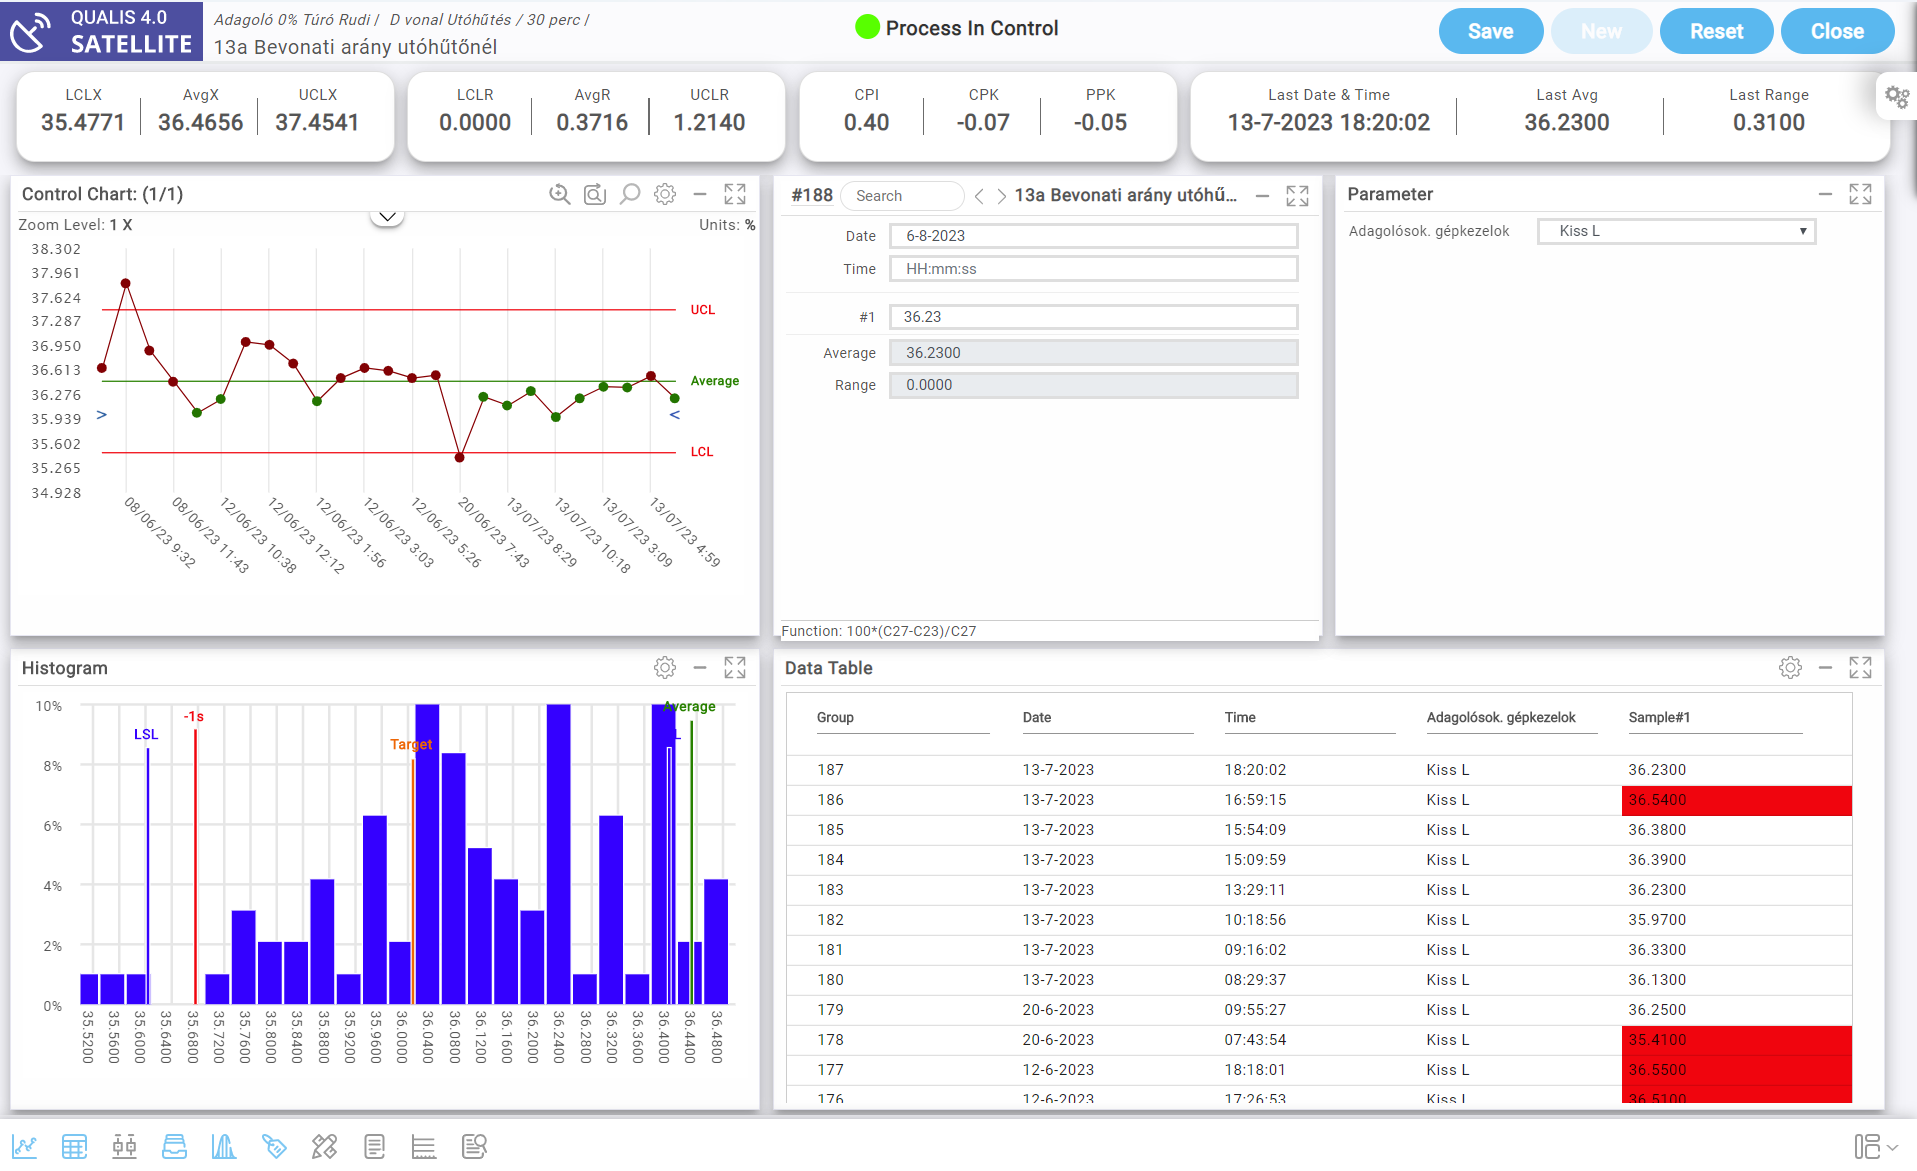Sort by the Date column header

[1037, 717]
